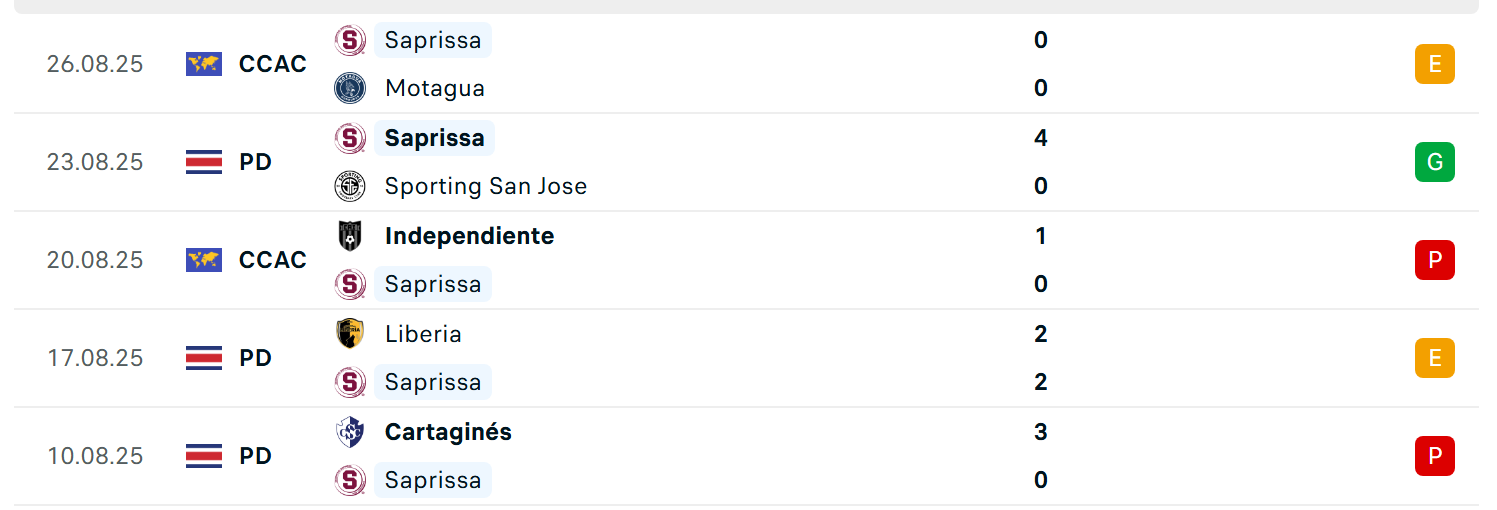The height and width of the screenshot is (510, 1497).
Task: Open the Sporting San Jose team link
Action: (x=486, y=186)
